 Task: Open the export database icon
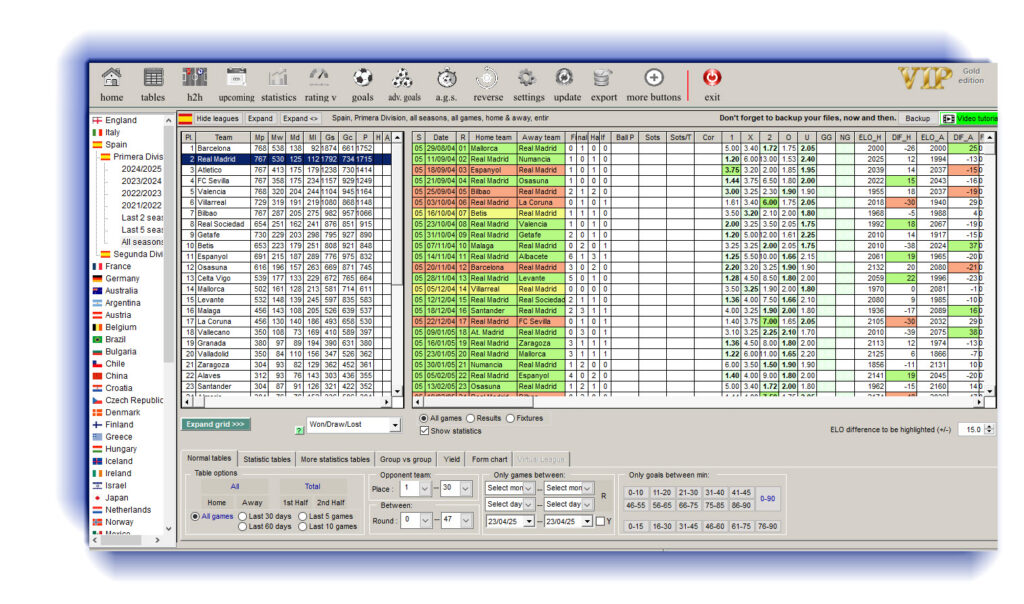[603, 78]
